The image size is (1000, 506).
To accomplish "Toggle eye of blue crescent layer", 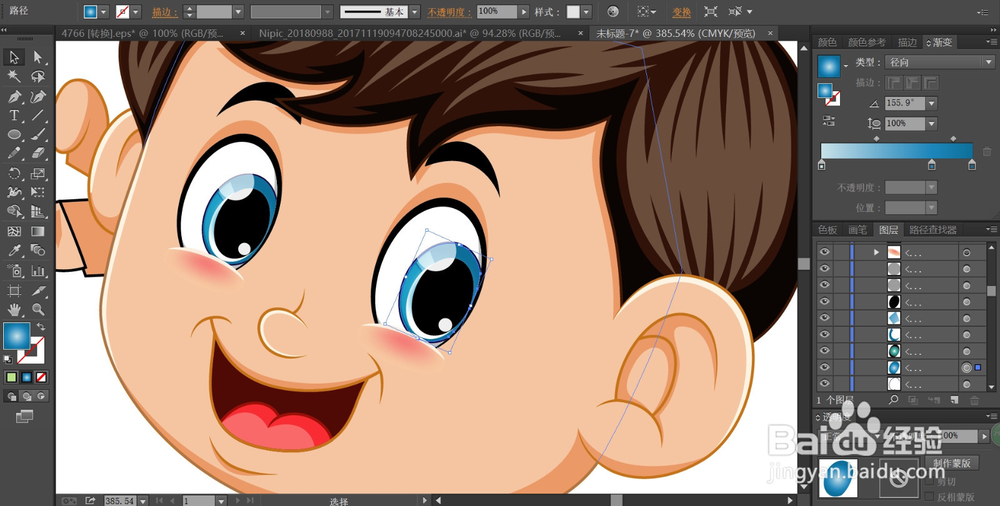I will (x=825, y=334).
